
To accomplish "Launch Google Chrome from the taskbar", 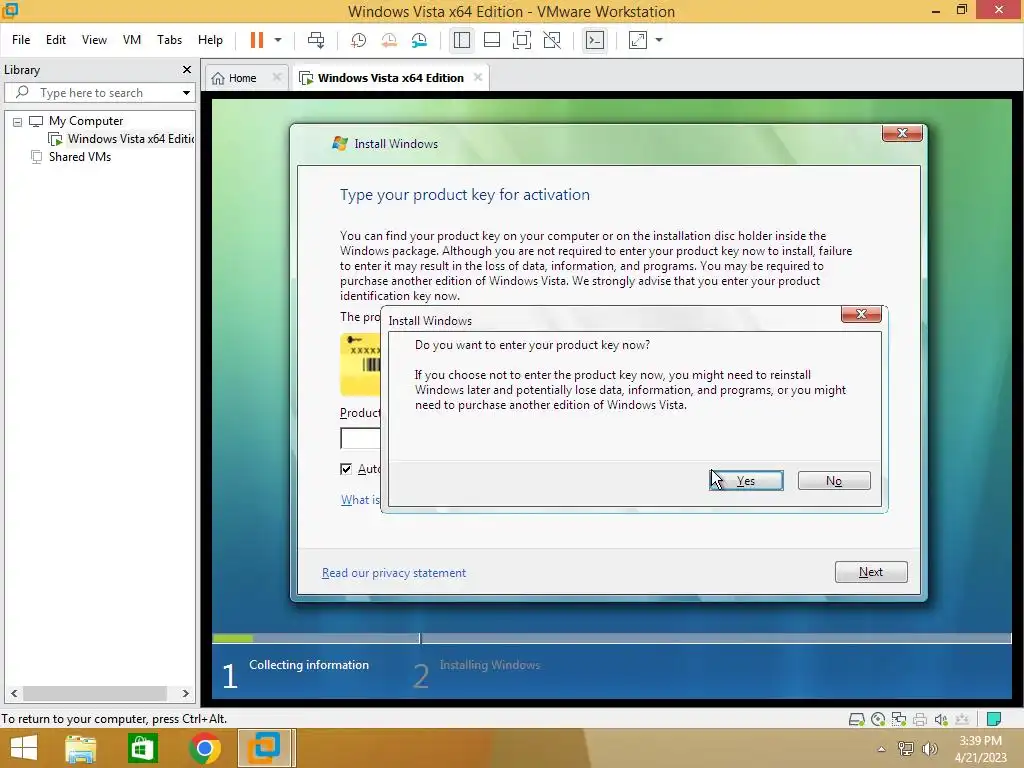I will 204,748.
